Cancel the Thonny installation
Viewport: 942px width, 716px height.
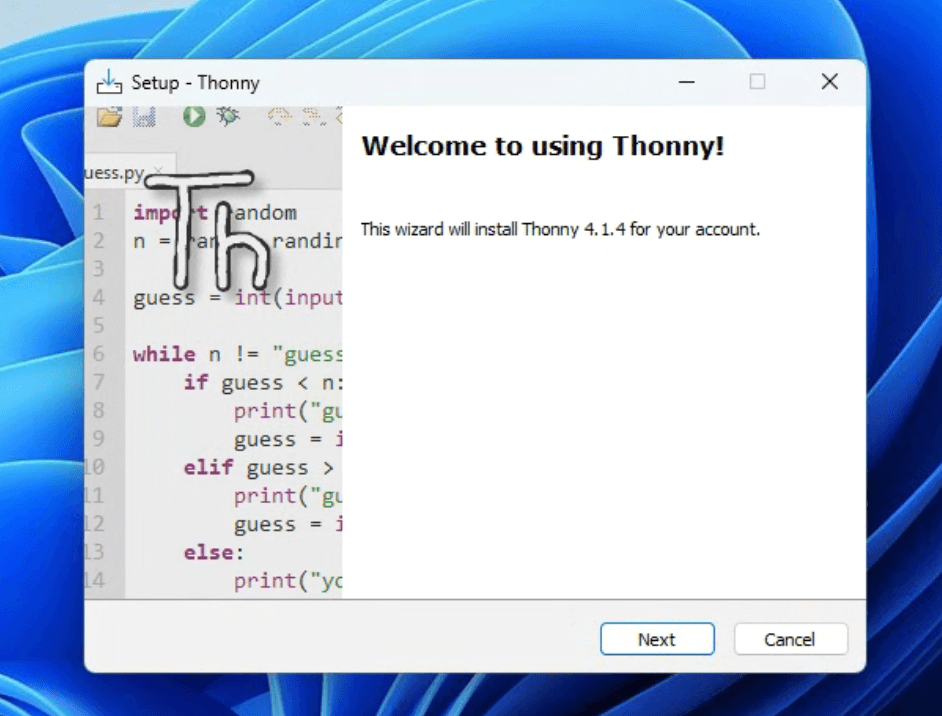click(790, 639)
